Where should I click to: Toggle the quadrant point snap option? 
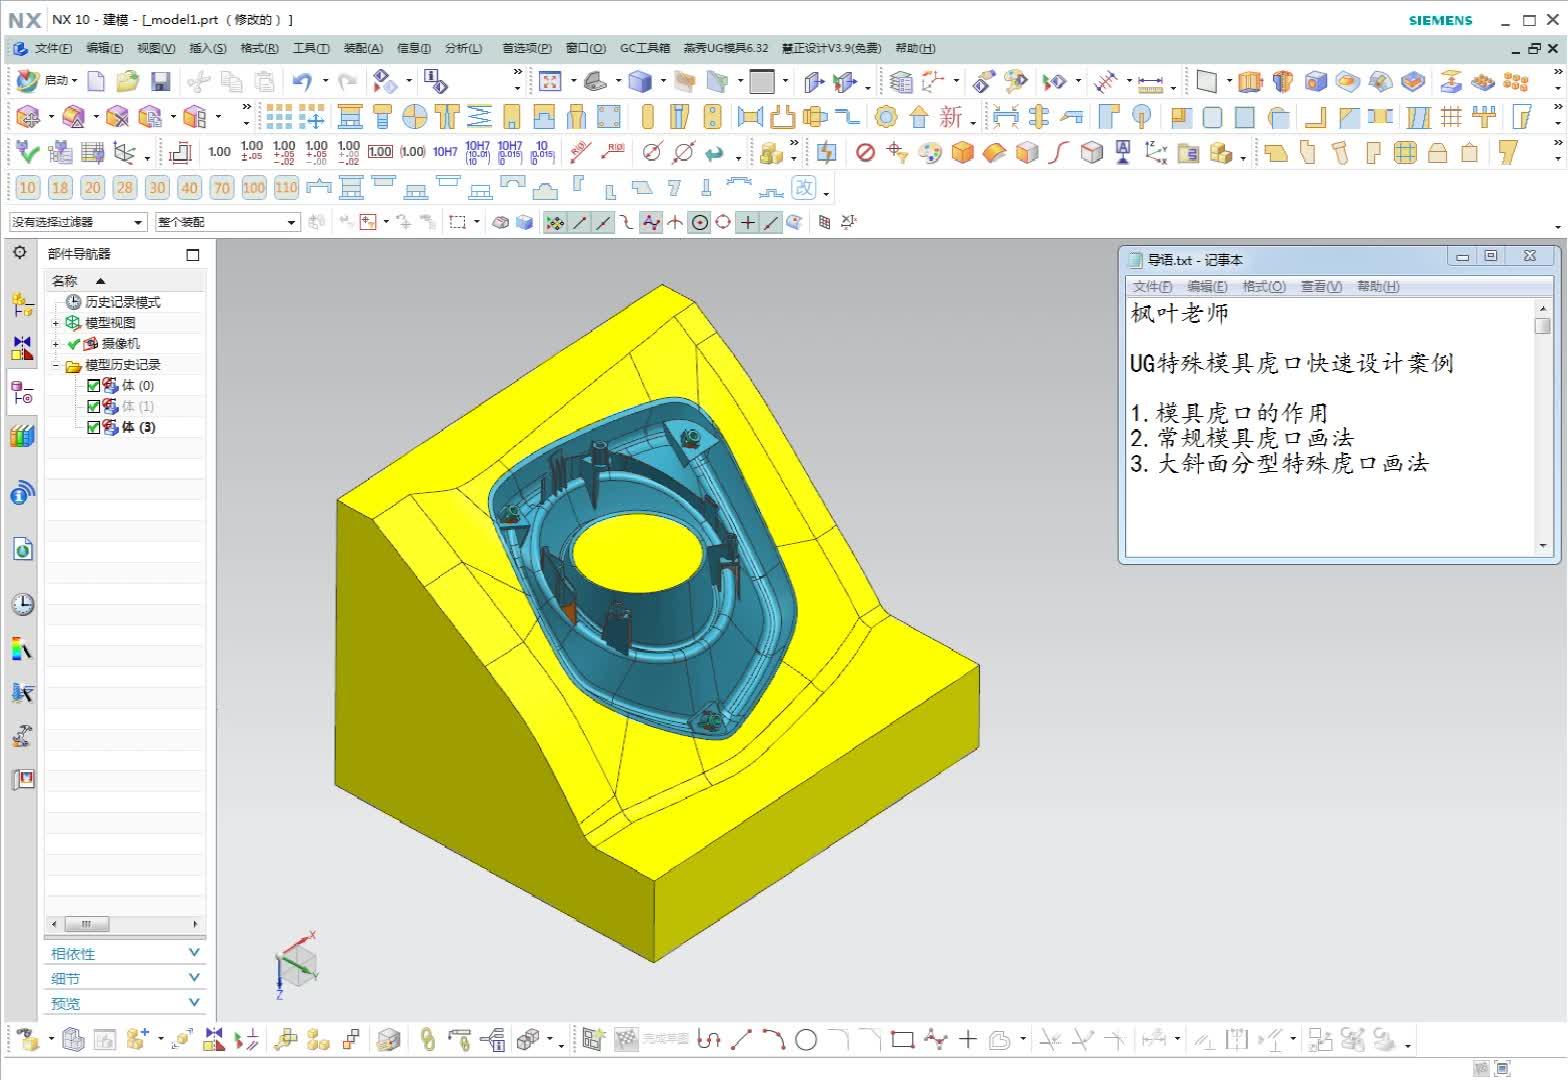(x=723, y=222)
